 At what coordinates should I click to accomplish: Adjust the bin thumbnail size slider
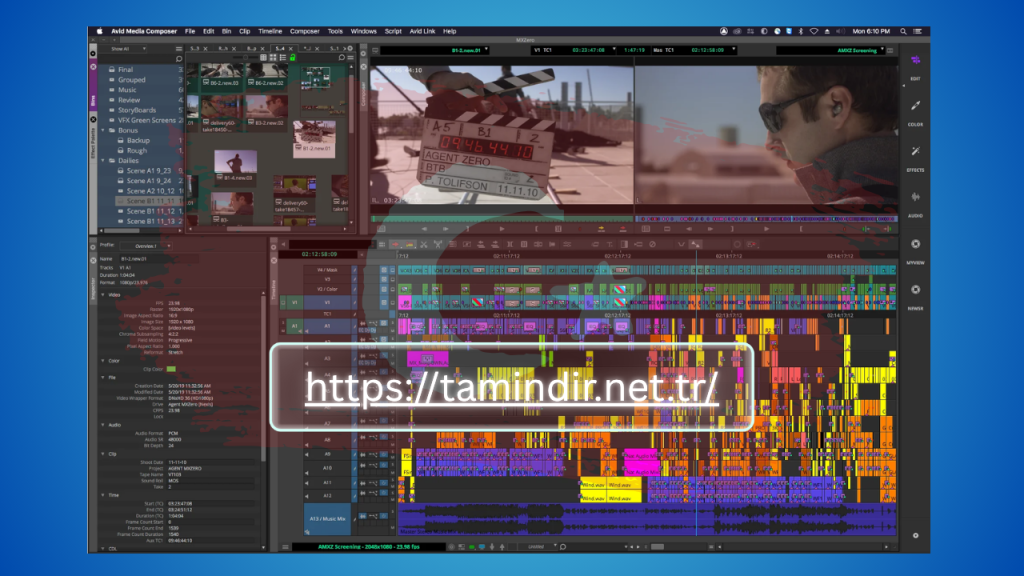pos(246,57)
